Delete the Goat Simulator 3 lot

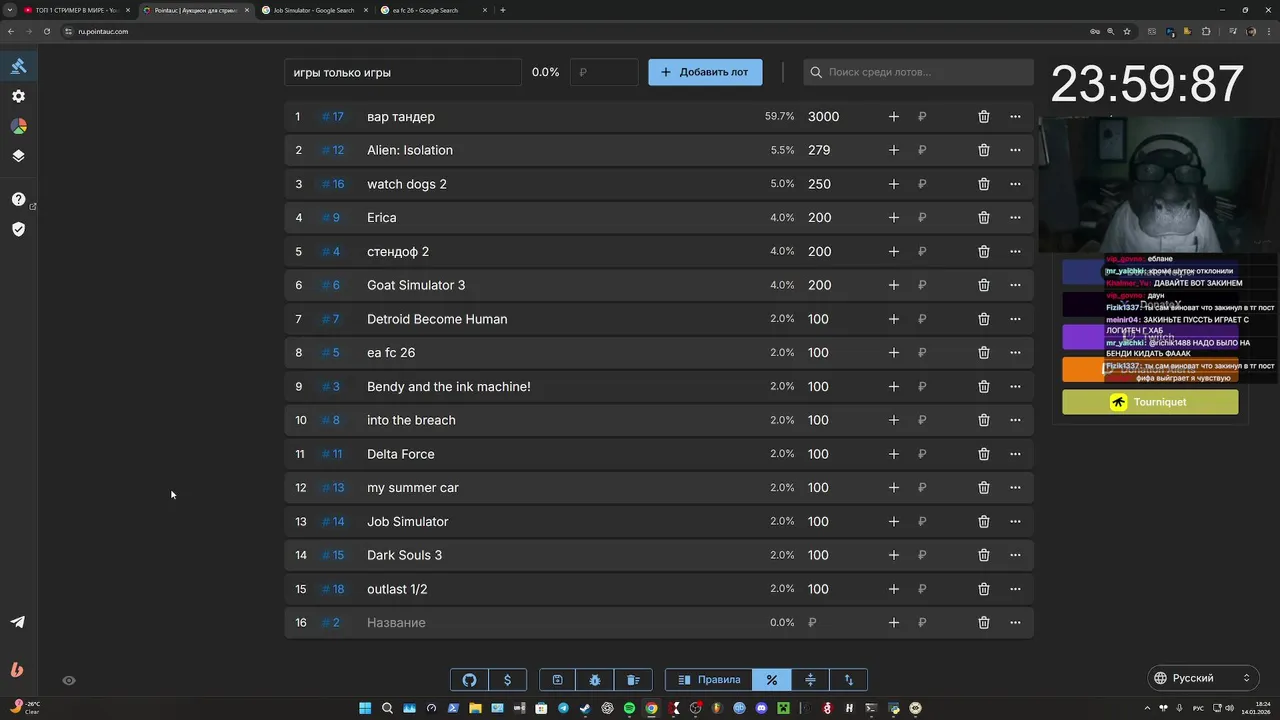coord(984,285)
